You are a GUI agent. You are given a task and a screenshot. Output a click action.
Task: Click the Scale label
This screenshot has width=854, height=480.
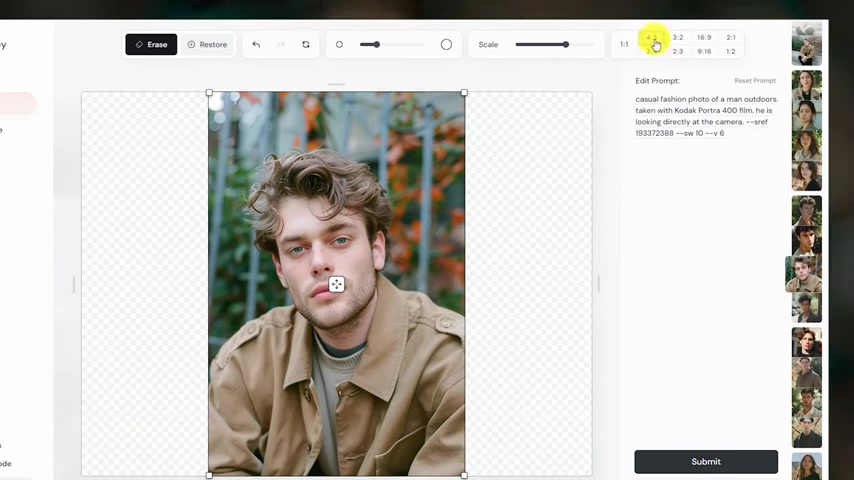[x=488, y=45]
